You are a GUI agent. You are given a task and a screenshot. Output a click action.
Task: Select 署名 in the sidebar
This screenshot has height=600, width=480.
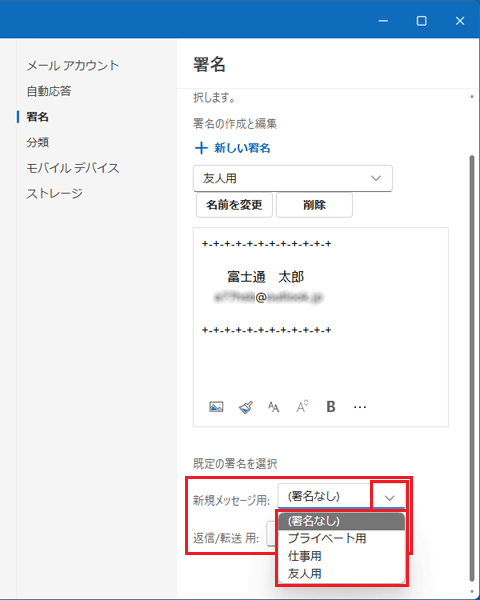[x=37, y=117]
